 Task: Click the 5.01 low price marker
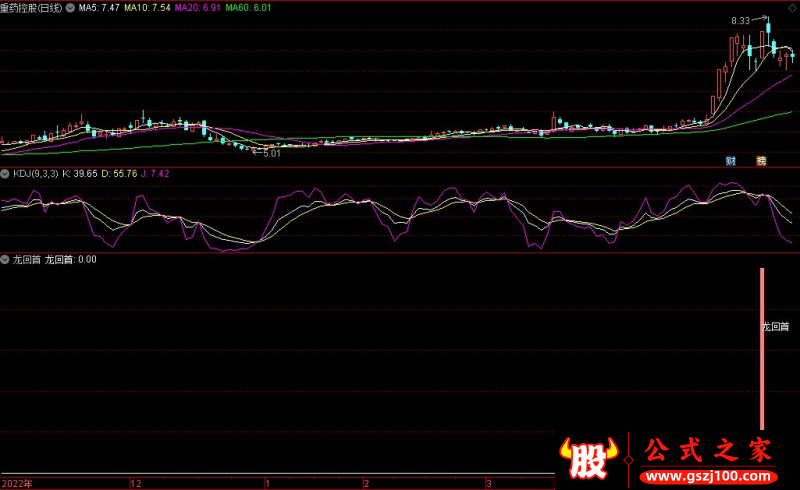pyautogui.click(x=271, y=154)
